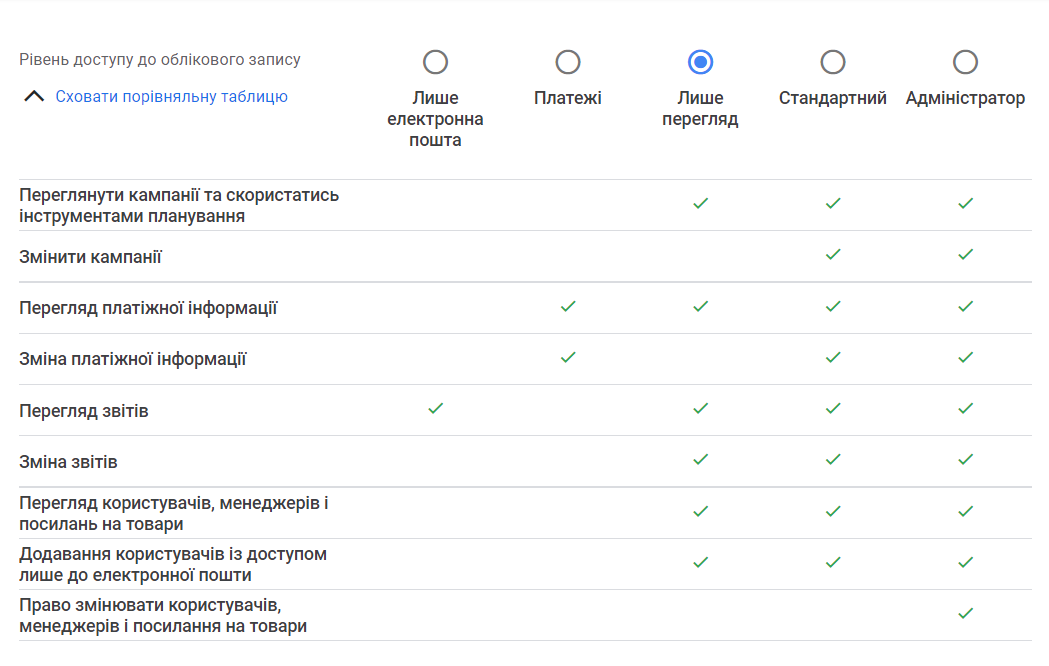Collapse table using the chevron up arrow
The width and height of the screenshot is (1049, 666).
34,96
